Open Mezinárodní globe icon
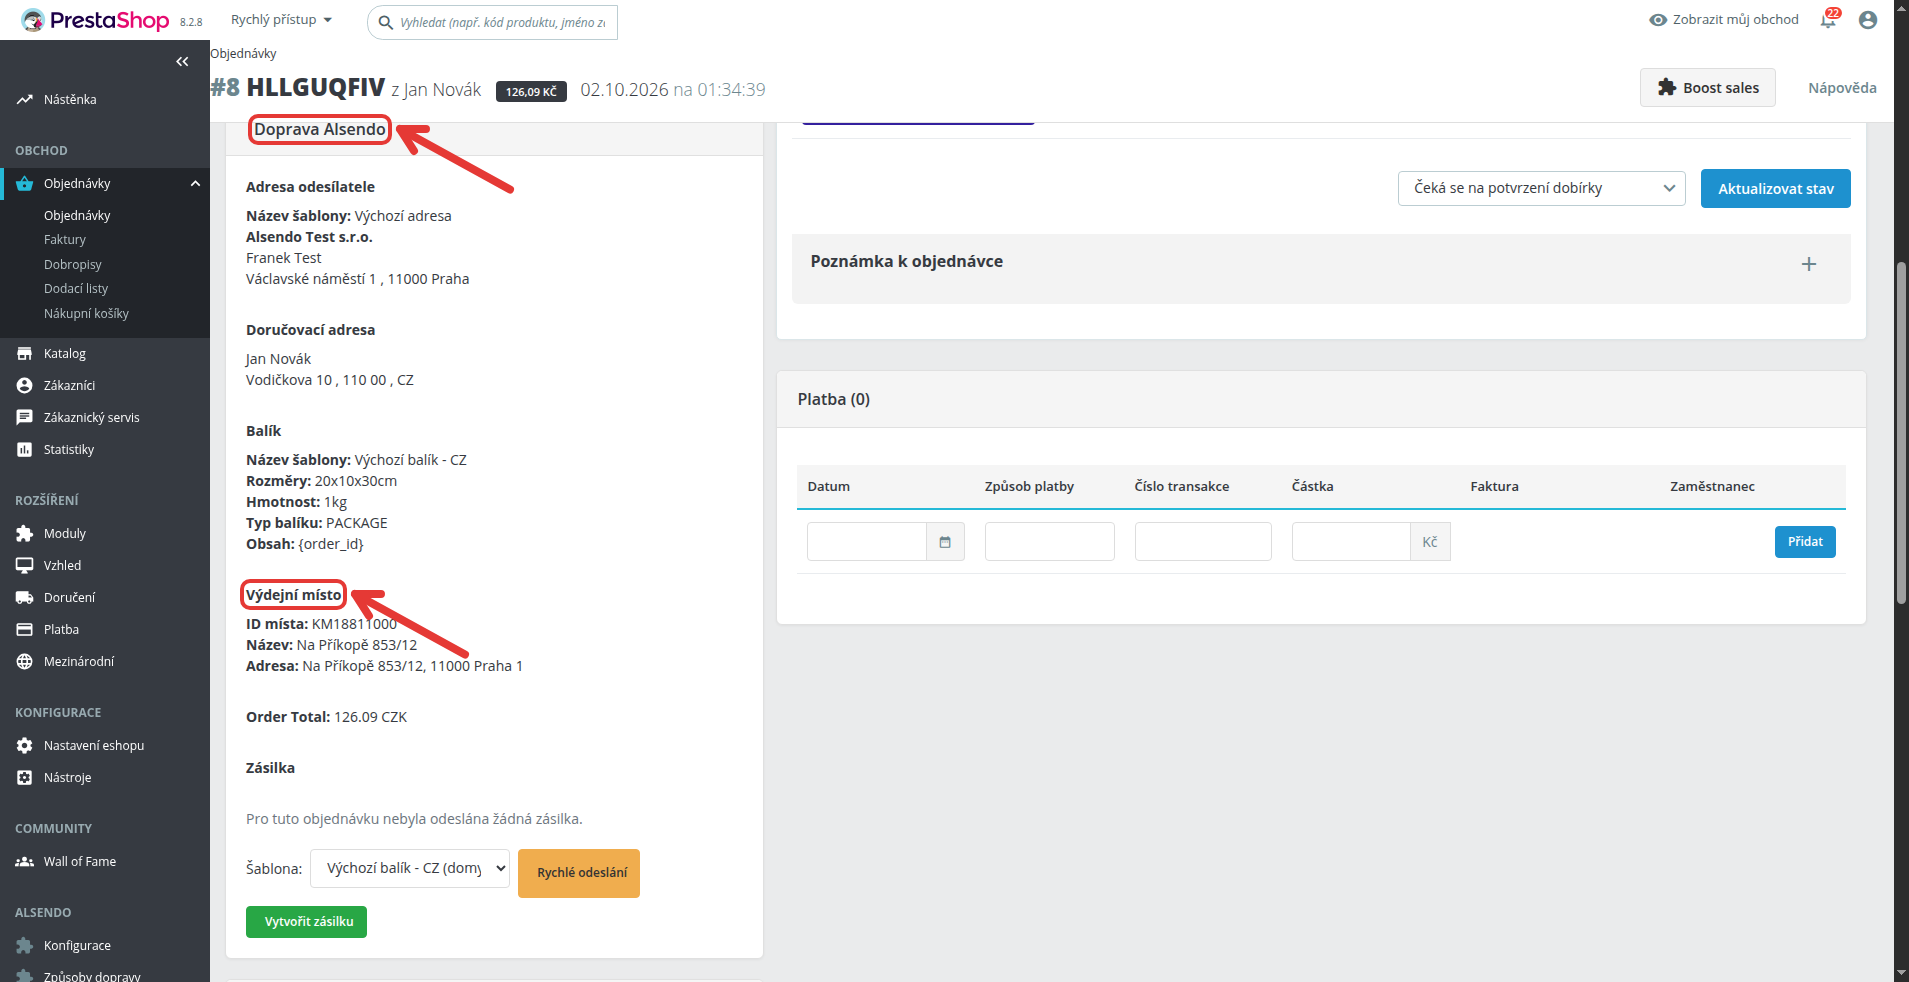The image size is (1909, 982). [24, 662]
